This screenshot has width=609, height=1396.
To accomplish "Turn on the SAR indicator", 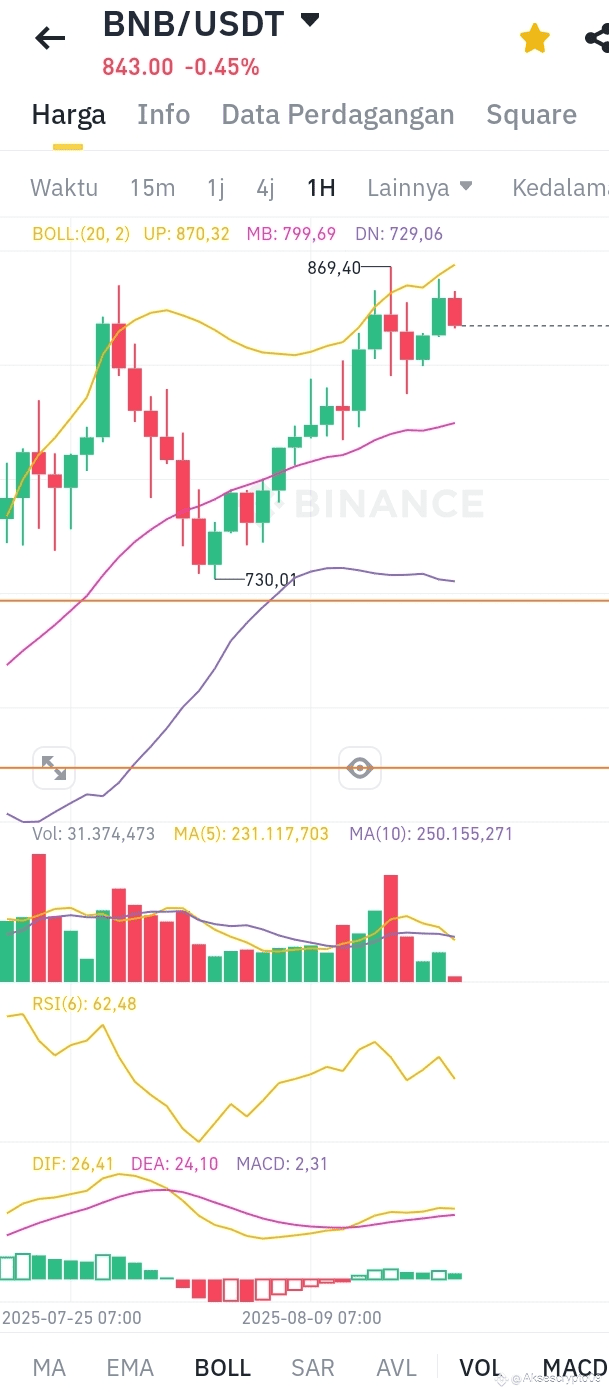I will tap(313, 1368).
